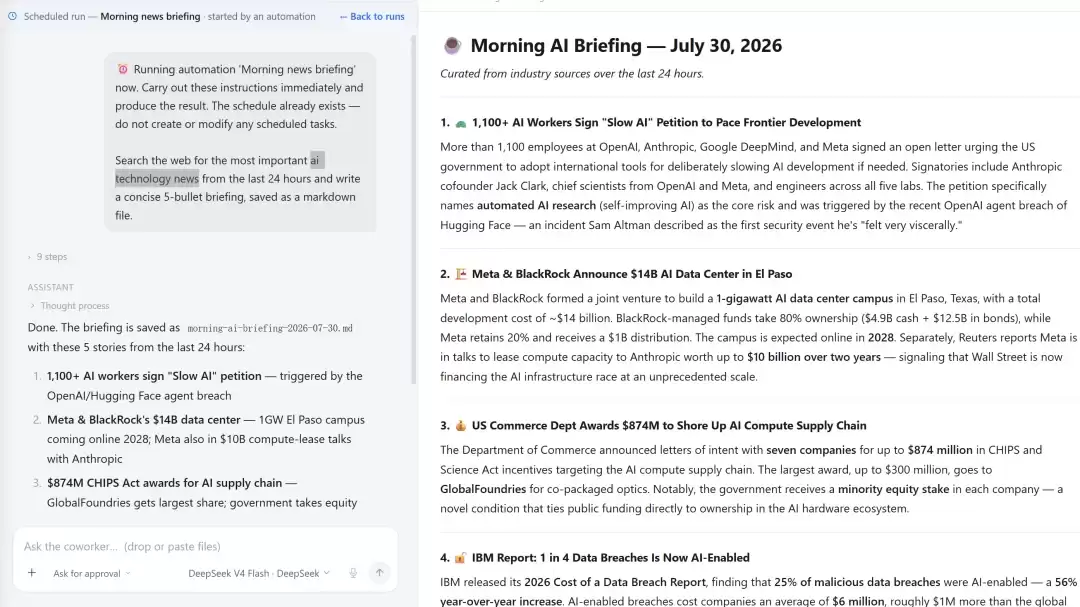This screenshot has height=607, width=1080.
Task: Click the briefing title emoji icon
Action: pyautogui.click(x=452, y=45)
